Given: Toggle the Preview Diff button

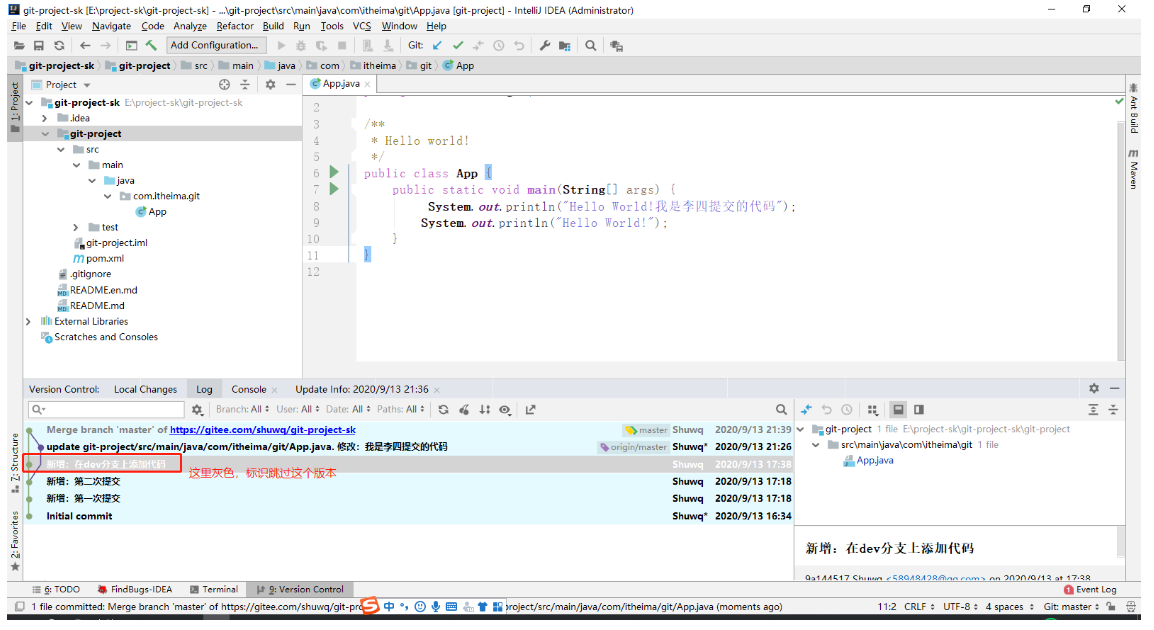Looking at the screenshot, I should [x=918, y=410].
